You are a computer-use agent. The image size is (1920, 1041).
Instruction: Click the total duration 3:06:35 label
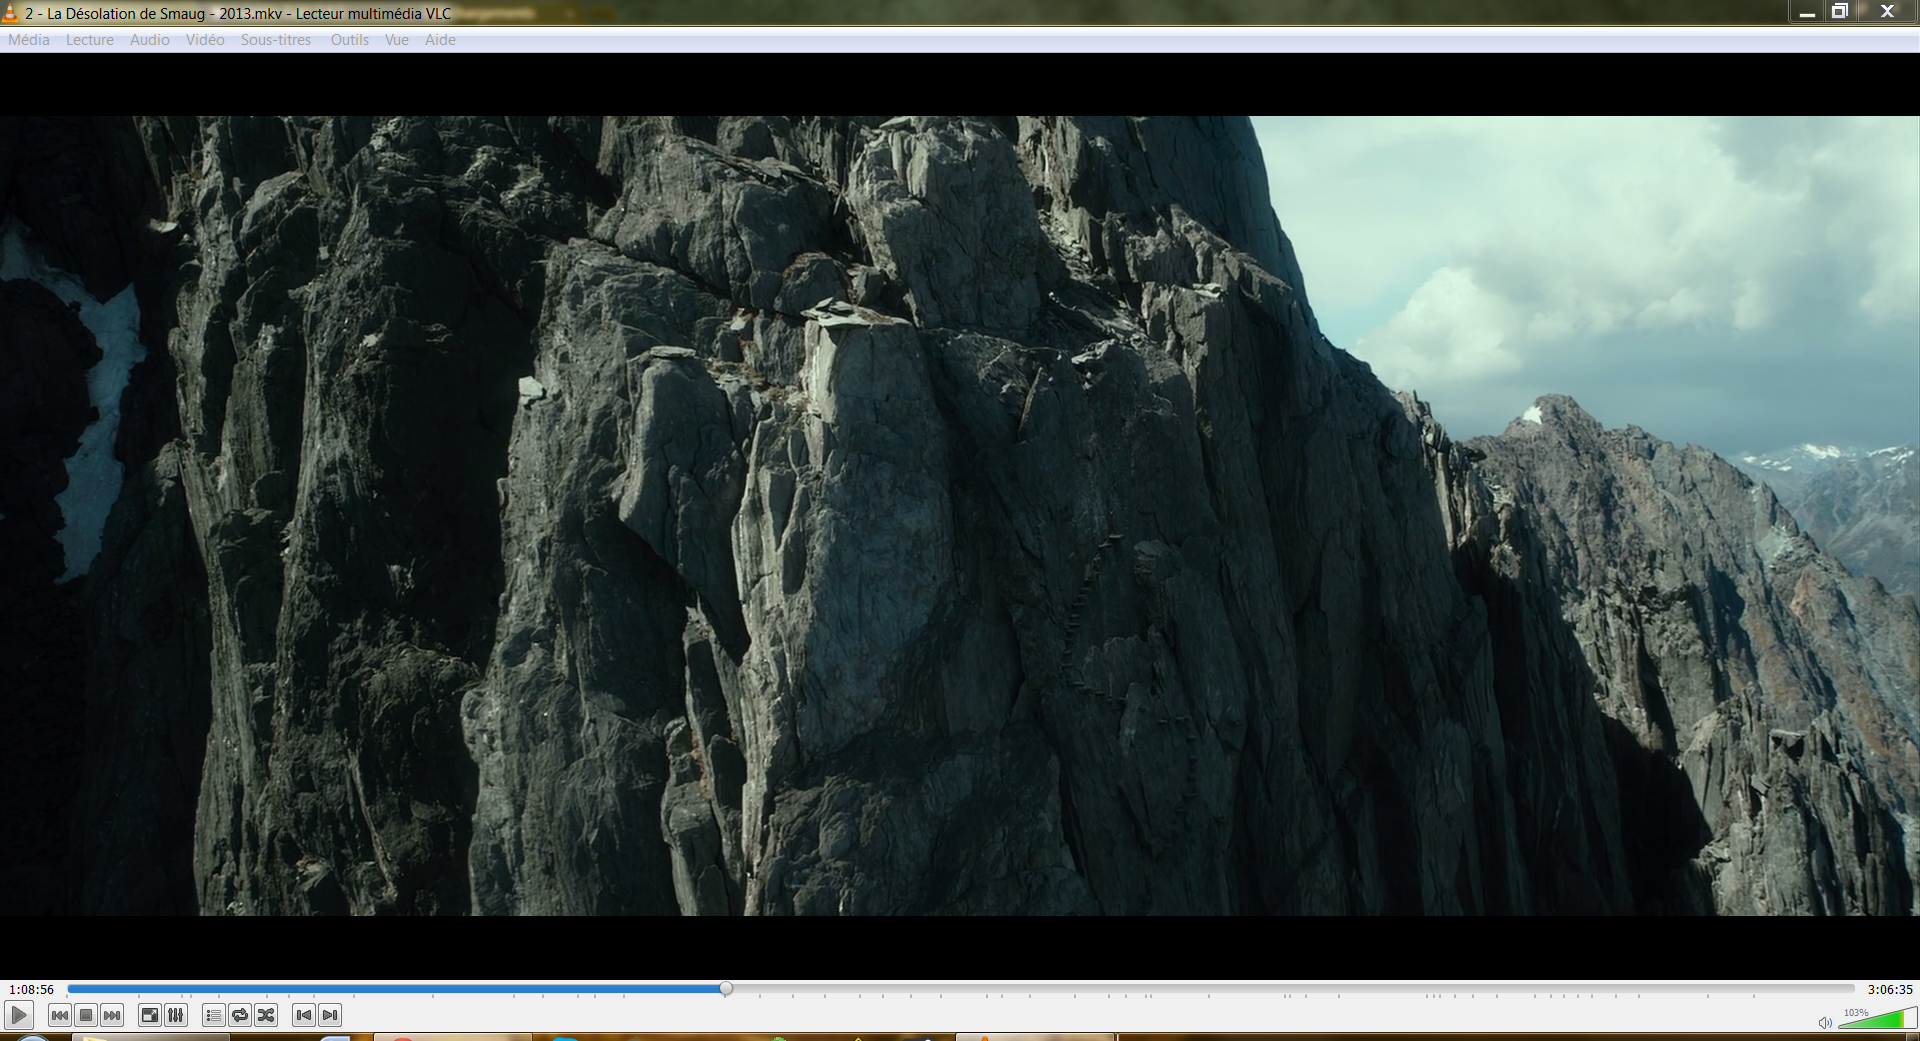(x=1890, y=989)
